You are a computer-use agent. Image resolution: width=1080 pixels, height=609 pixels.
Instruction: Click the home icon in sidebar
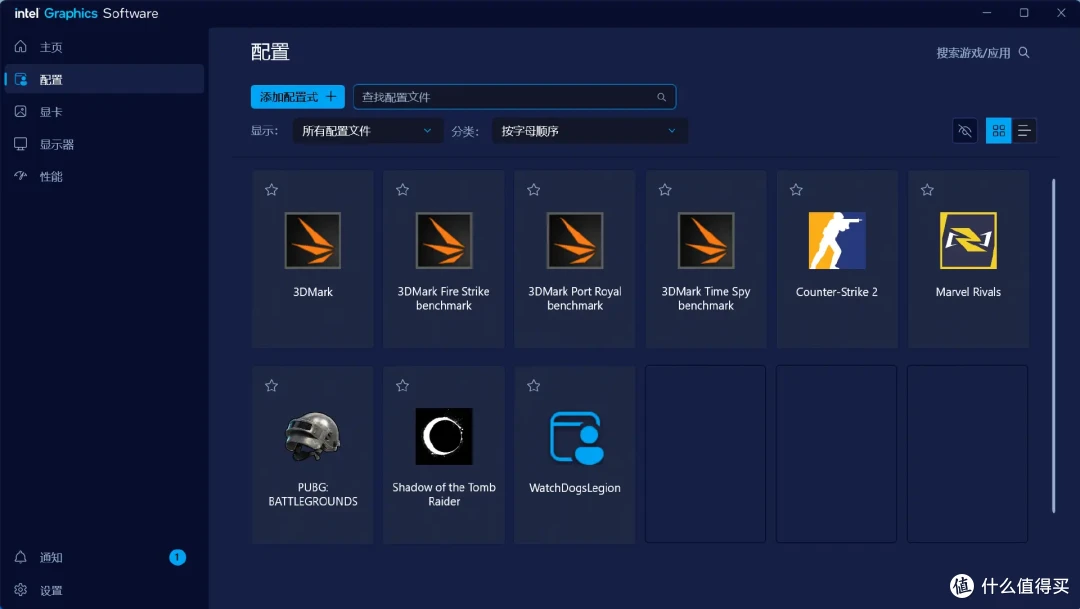pyautogui.click(x=21, y=46)
